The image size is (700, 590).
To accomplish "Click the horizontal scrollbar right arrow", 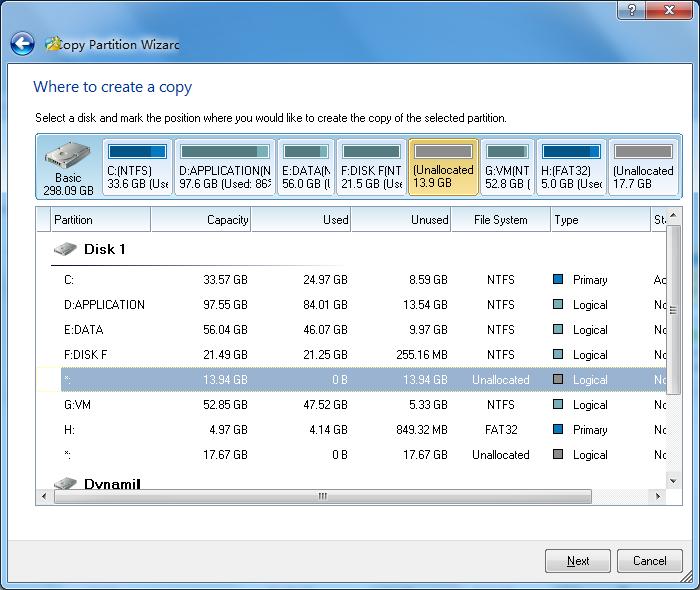I will (659, 497).
